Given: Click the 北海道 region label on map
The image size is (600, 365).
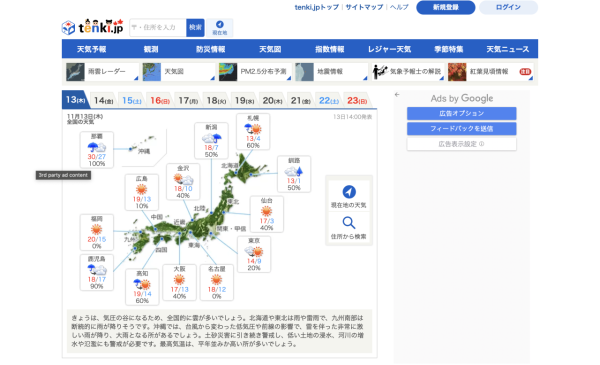Looking at the screenshot, I should coord(230,165).
